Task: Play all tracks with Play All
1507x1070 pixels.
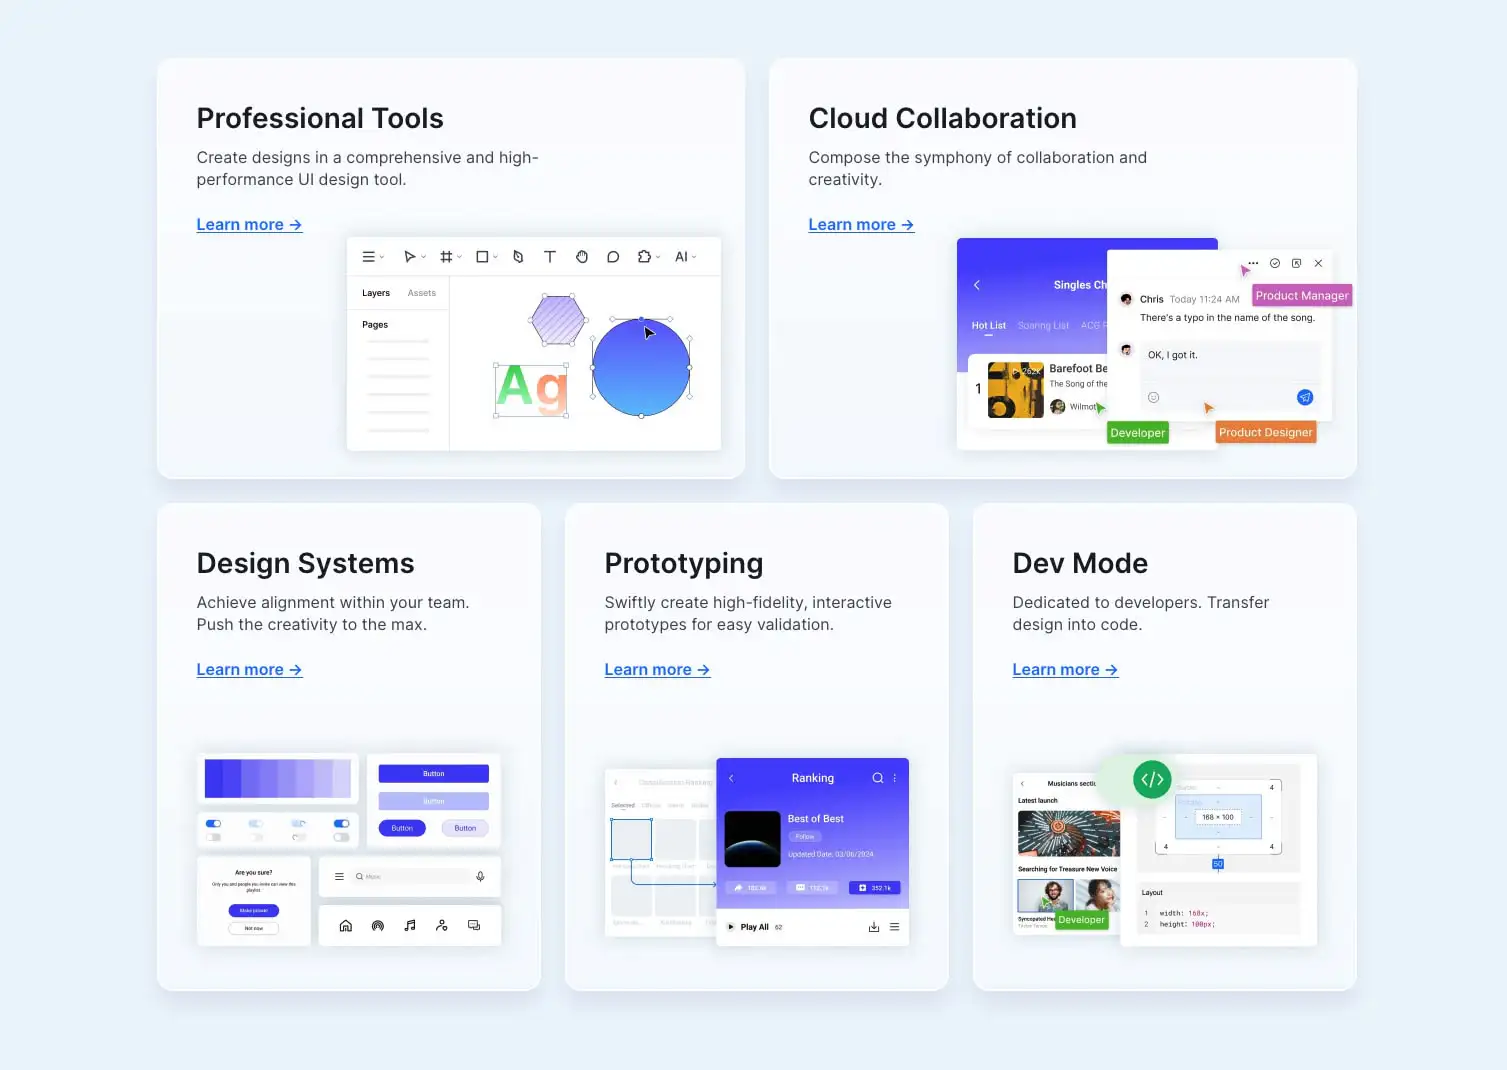Action: (749, 927)
